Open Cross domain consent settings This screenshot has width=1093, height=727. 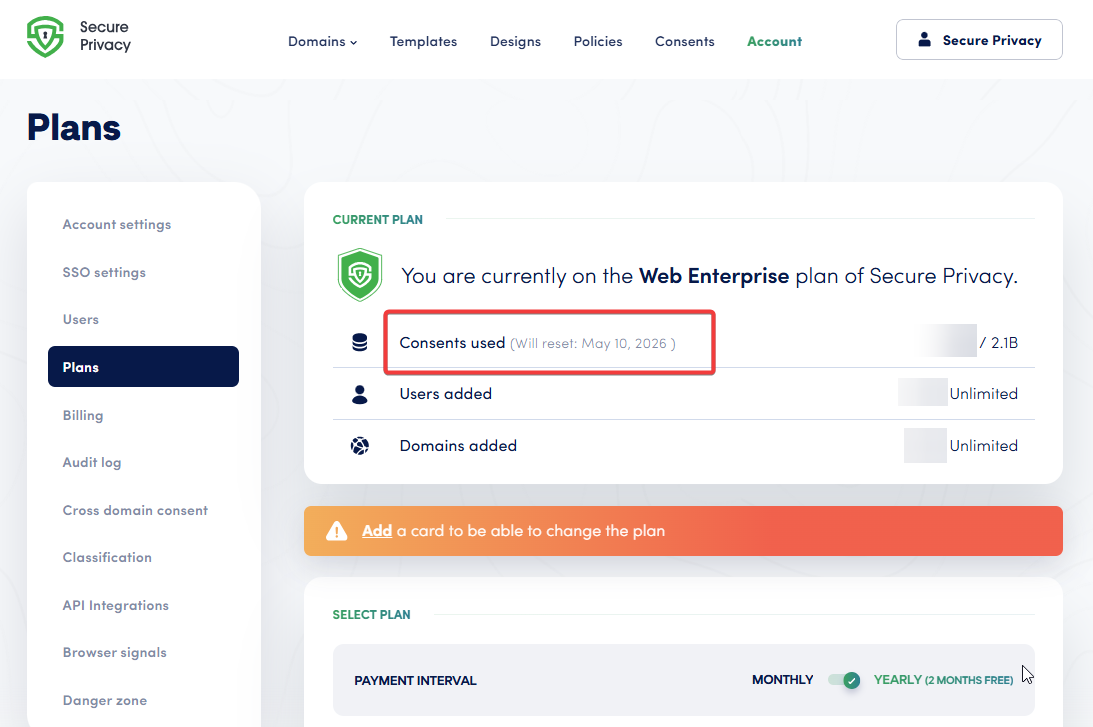135,510
